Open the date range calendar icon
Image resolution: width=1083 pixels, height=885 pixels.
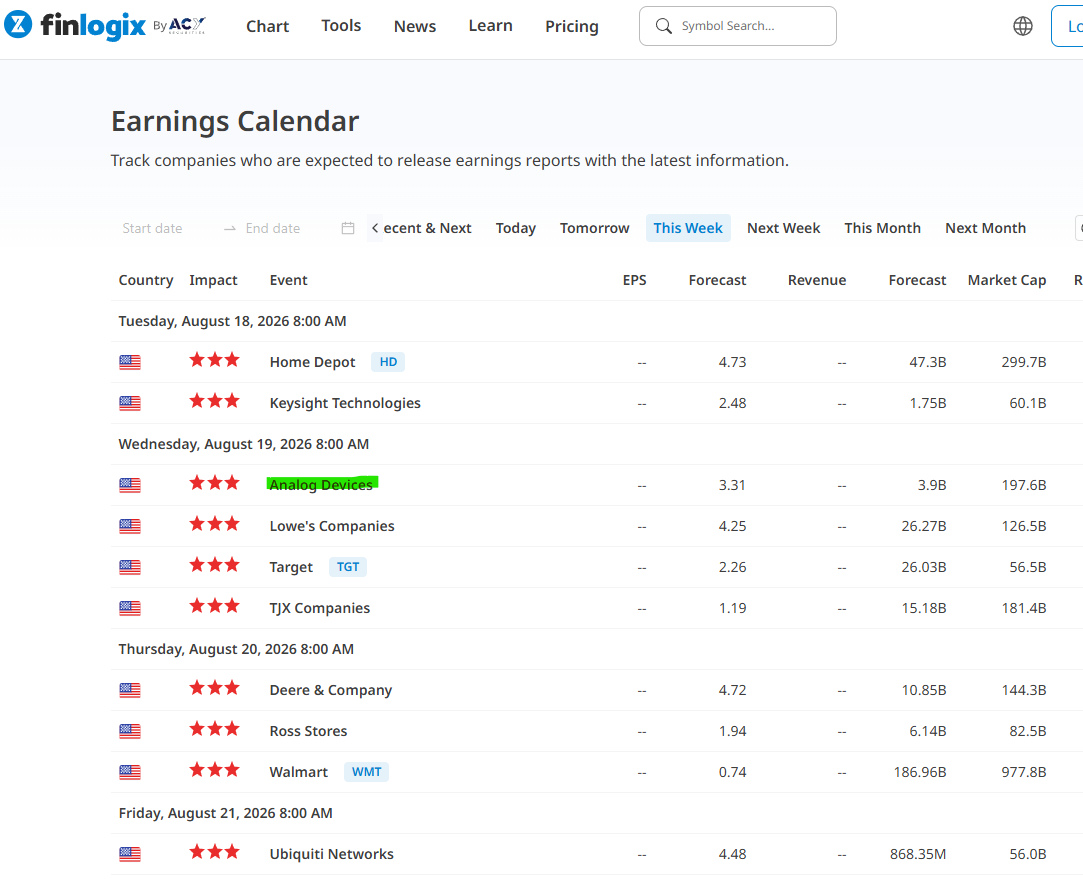(x=348, y=228)
